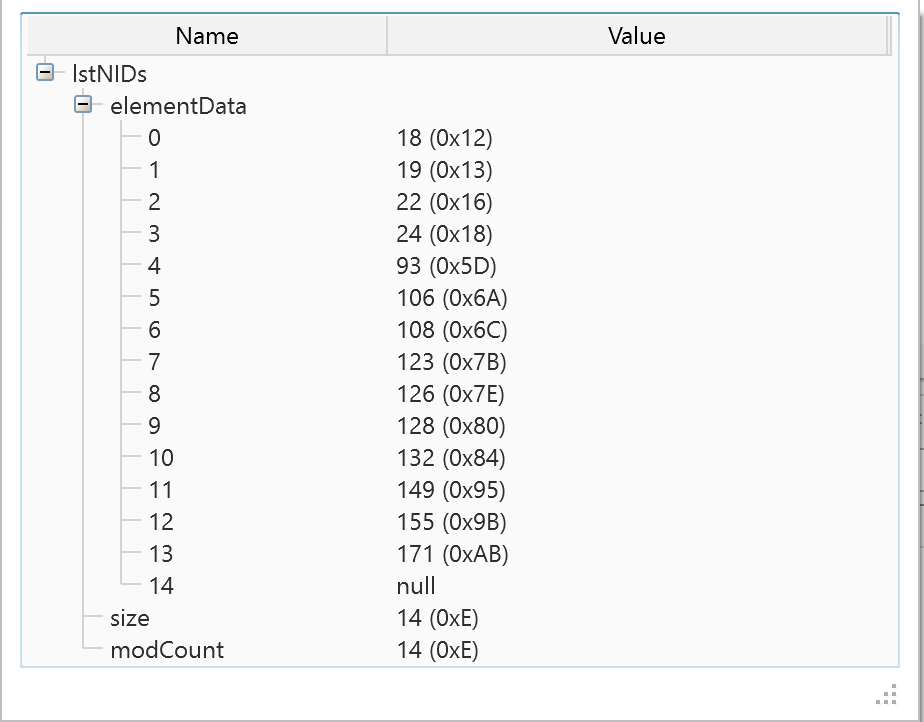This screenshot has height=722, width=924.
Task: Select element at index 7
Action: [x=154, y=362]
